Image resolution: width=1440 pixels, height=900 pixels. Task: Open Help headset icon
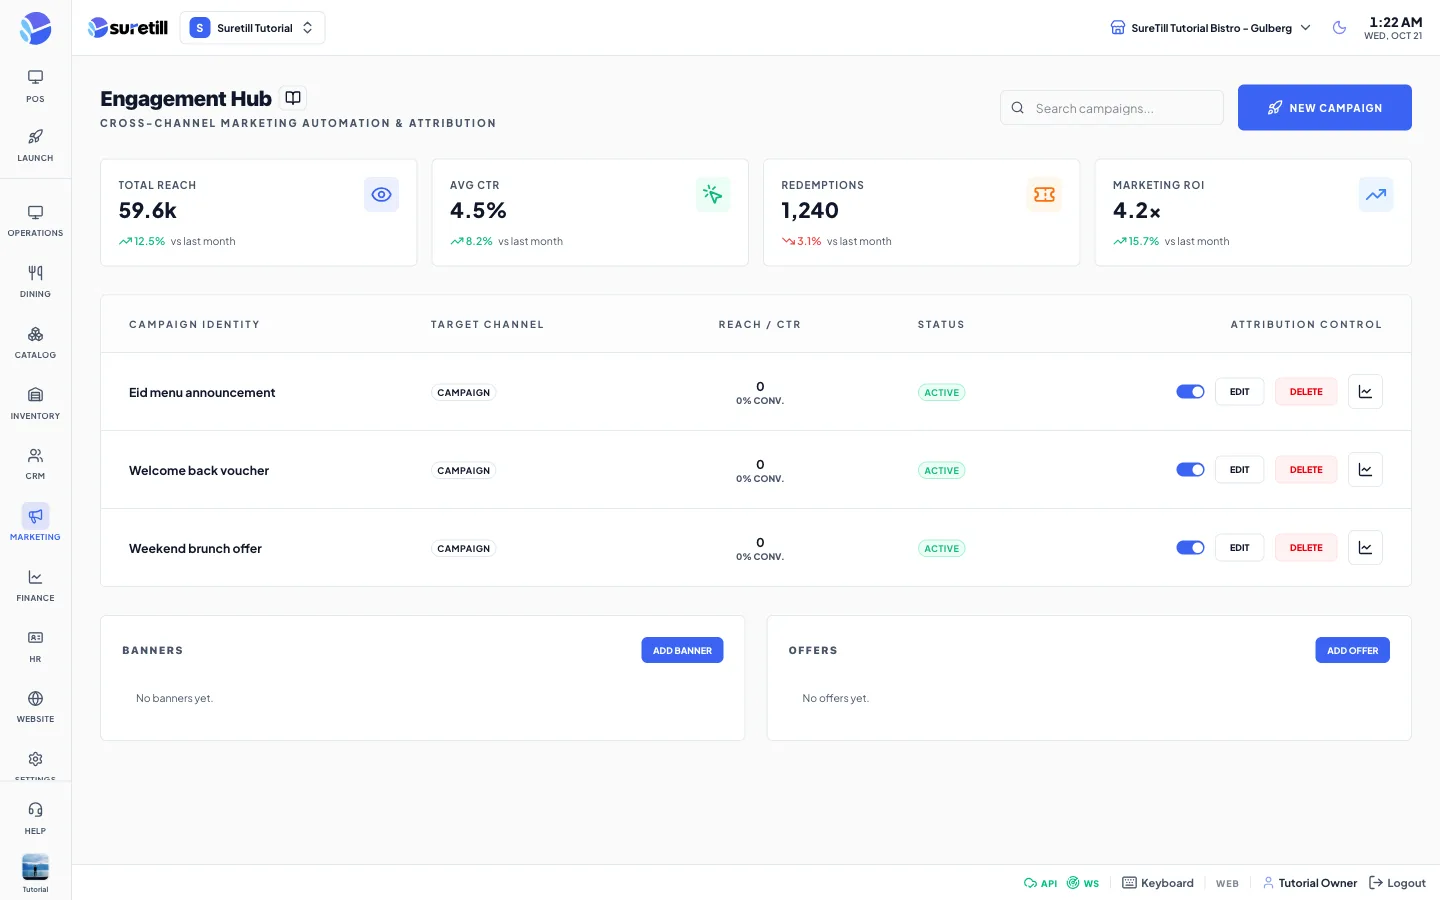click(x=35, y=810)
